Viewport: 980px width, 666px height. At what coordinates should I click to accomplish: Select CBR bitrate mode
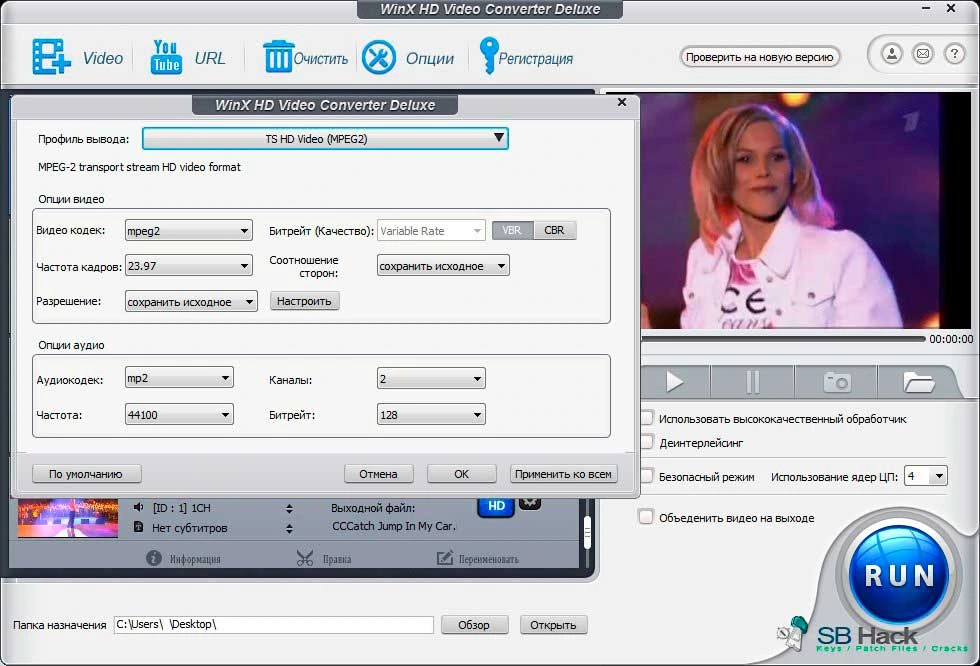554,230
